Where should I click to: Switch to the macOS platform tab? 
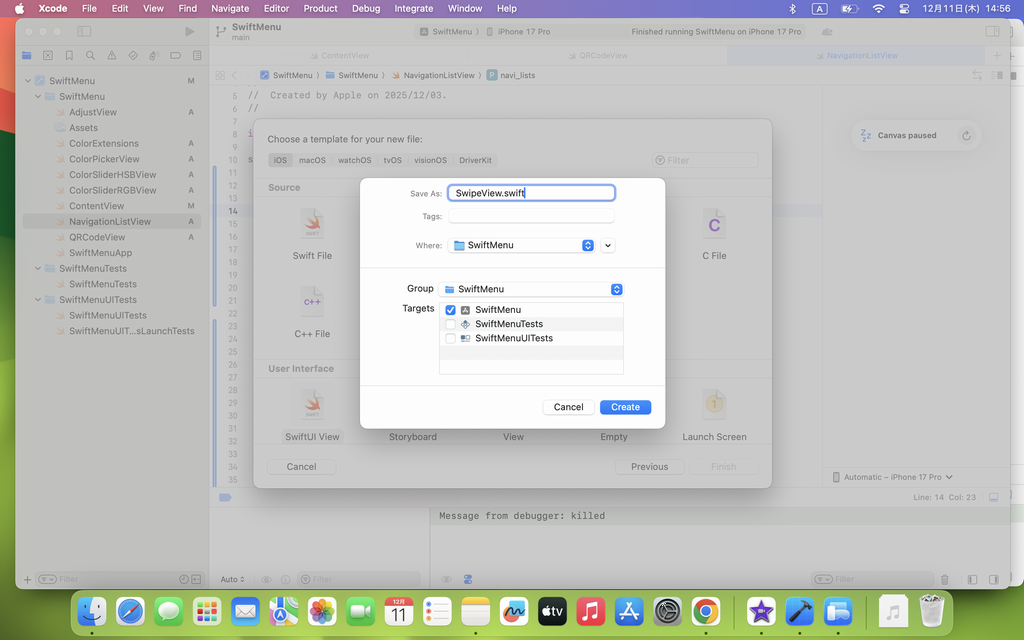312,160
